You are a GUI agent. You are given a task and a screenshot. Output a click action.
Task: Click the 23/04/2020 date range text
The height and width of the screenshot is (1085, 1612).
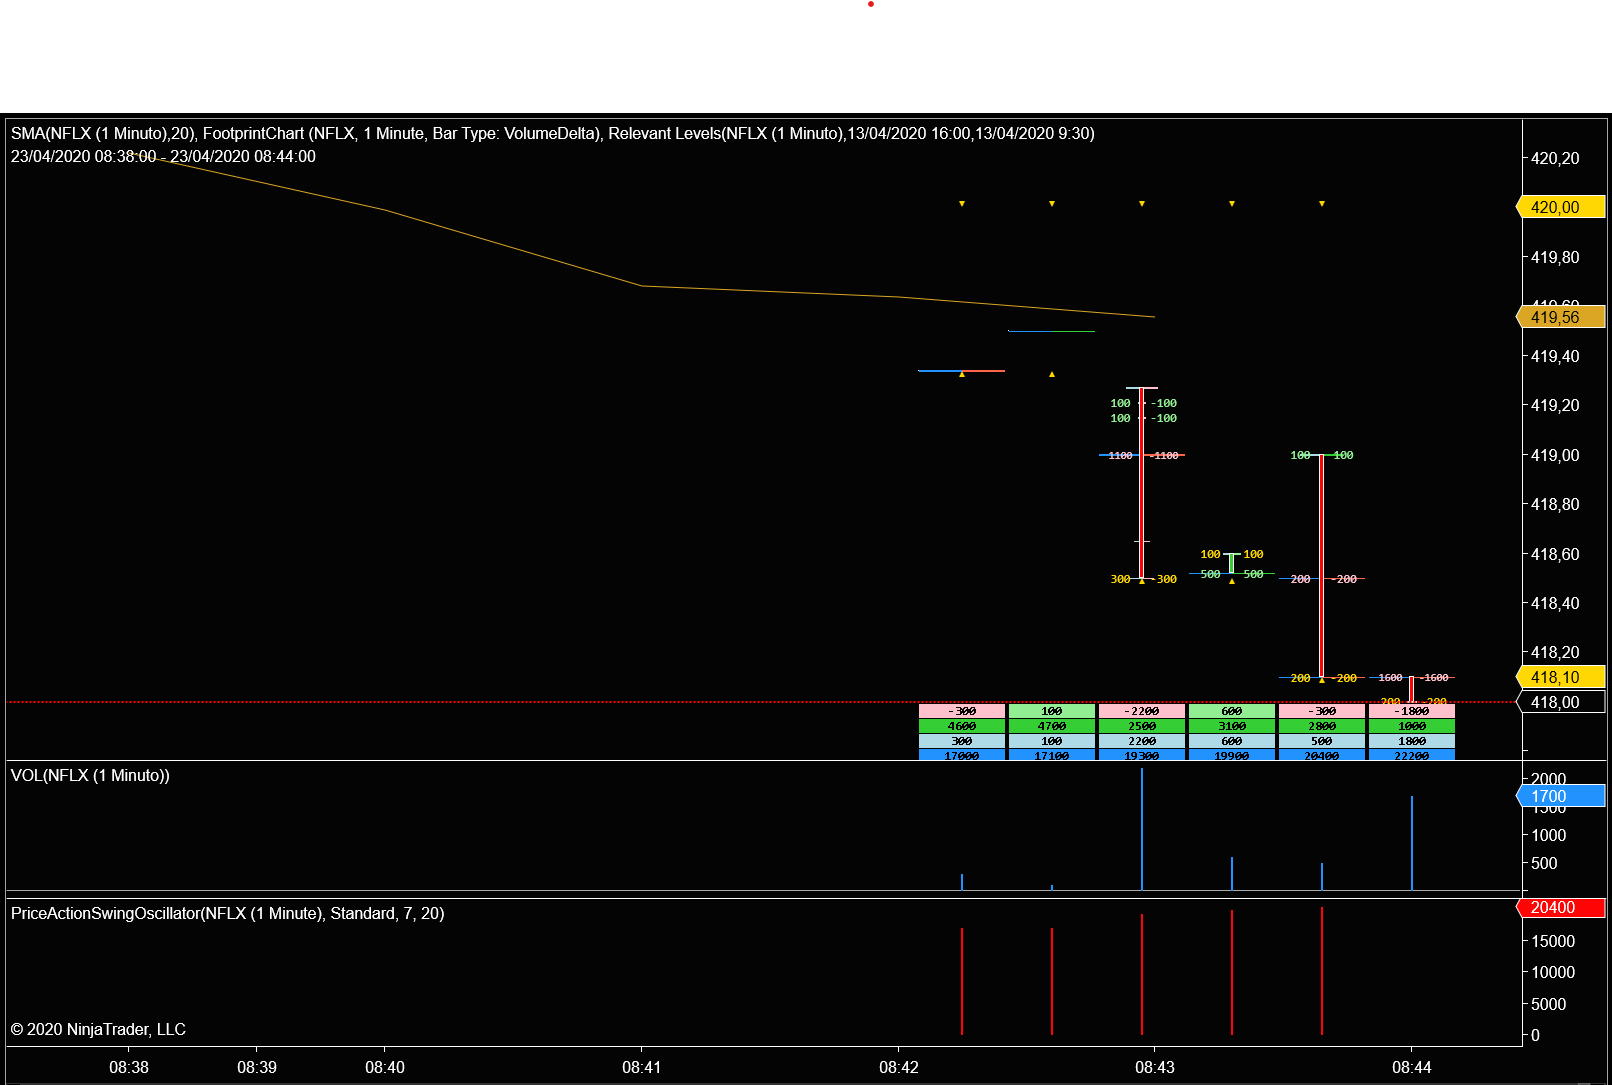point(163,156)
